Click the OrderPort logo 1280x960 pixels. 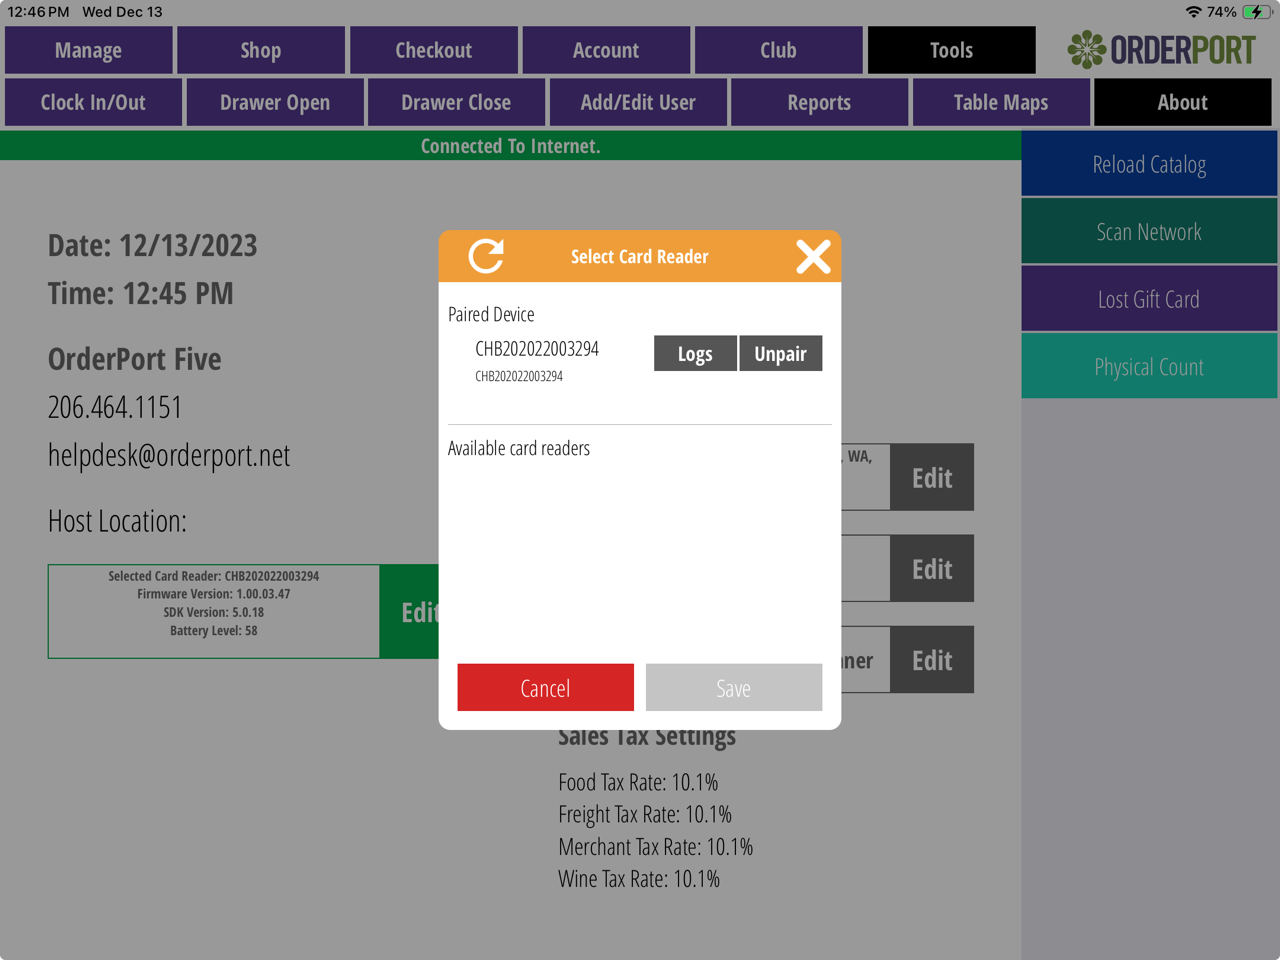click(1161, 49)
